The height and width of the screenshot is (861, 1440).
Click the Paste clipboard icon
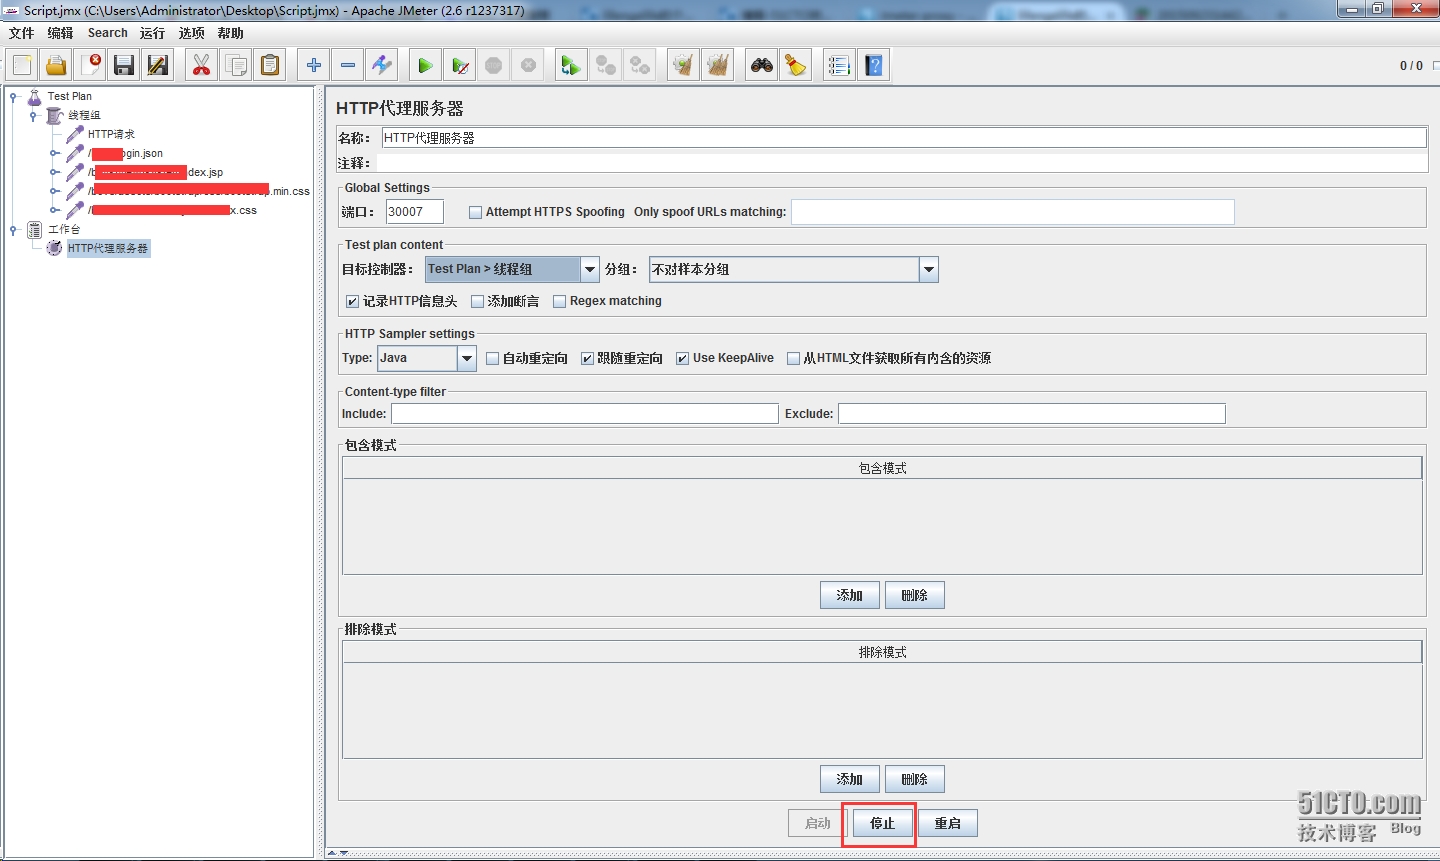[x=270, y=66]
